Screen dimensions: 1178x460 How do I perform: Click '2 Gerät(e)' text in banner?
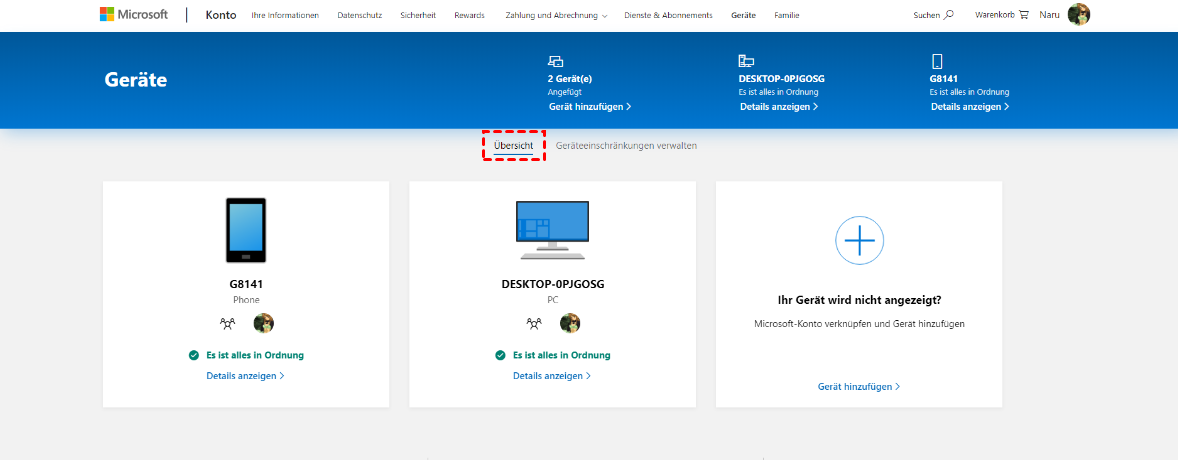click(571, 78)
